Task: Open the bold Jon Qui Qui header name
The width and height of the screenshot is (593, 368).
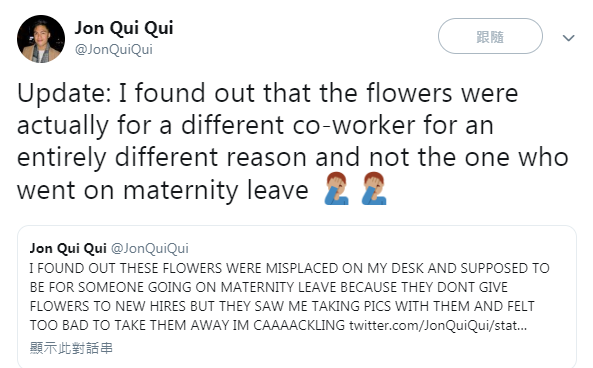Action: click(x=124, y=28)
